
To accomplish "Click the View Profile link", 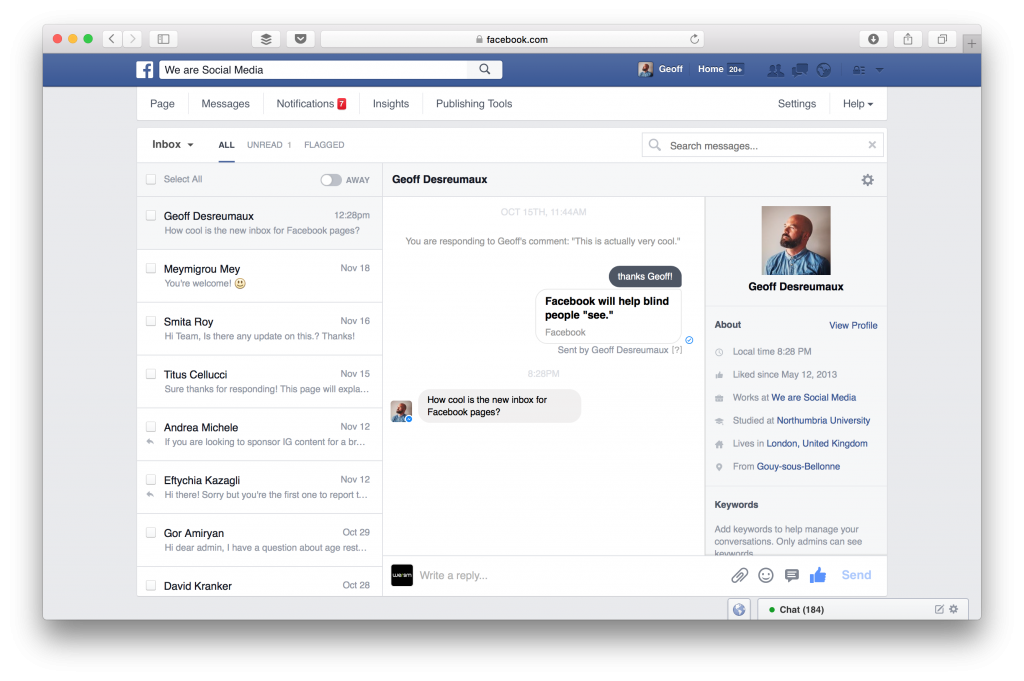I will click(x=853, y=325).
